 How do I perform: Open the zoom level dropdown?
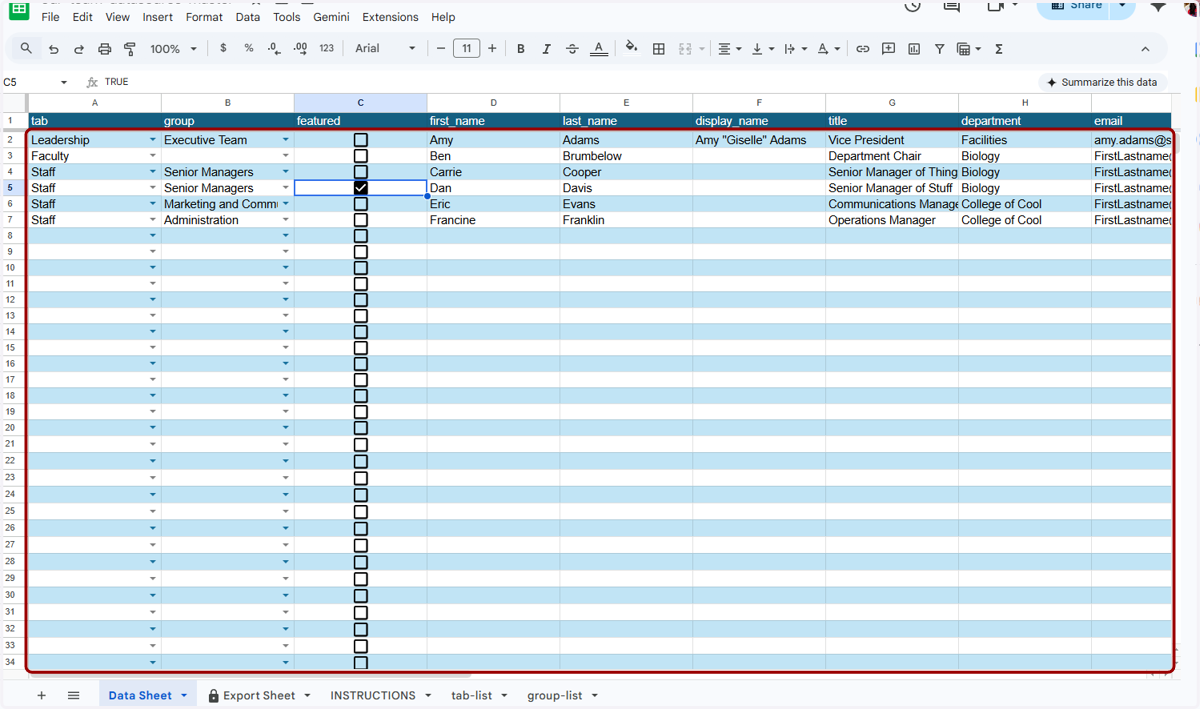point(173,48)
